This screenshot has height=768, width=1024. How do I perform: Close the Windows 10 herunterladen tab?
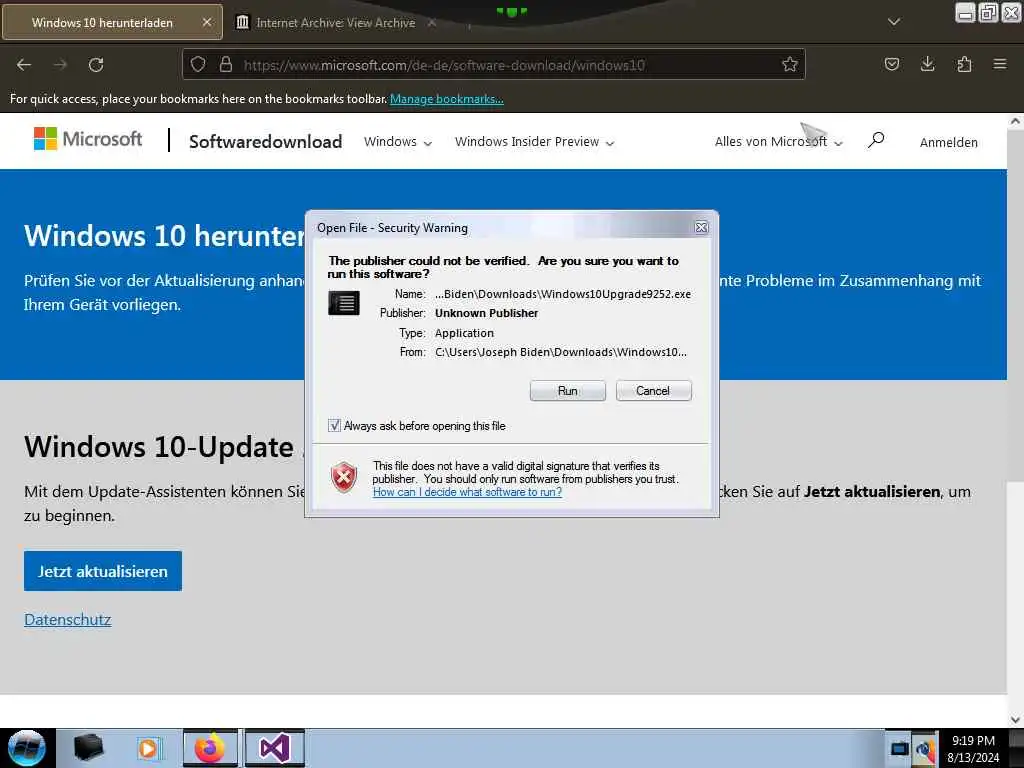coord(207,22)
